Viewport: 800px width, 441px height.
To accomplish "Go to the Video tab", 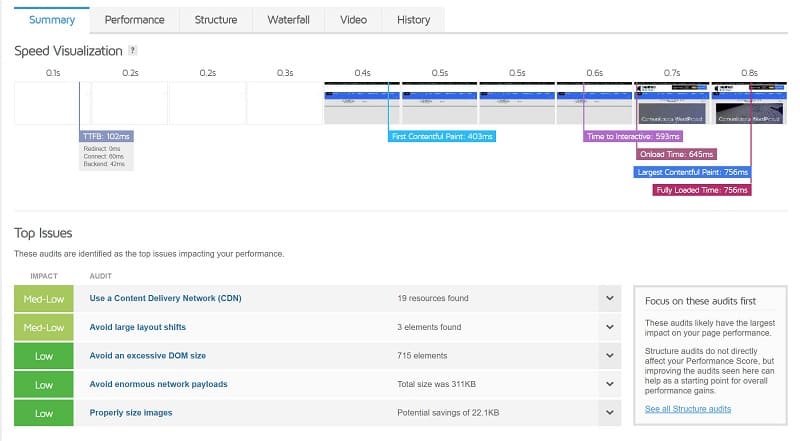I will [353, 19].
